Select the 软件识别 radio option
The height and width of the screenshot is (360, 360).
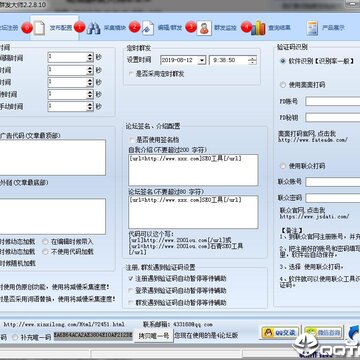click(x=283, y=61)
